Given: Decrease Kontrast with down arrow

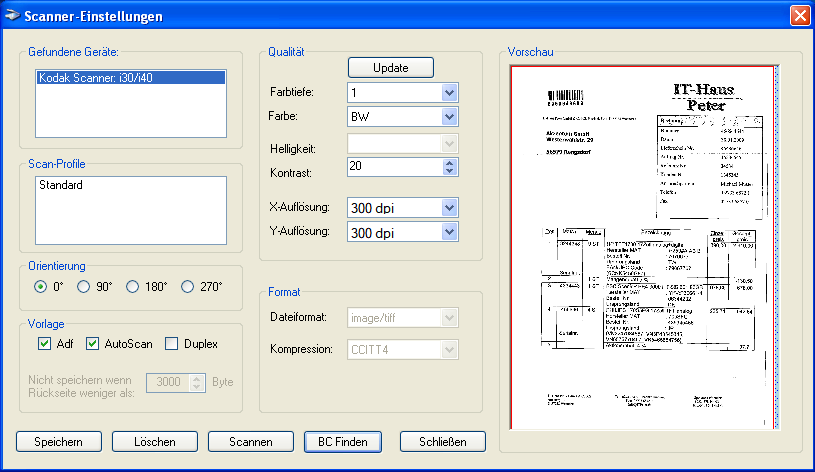Looking at the screenshot, I should pos(450,171).
